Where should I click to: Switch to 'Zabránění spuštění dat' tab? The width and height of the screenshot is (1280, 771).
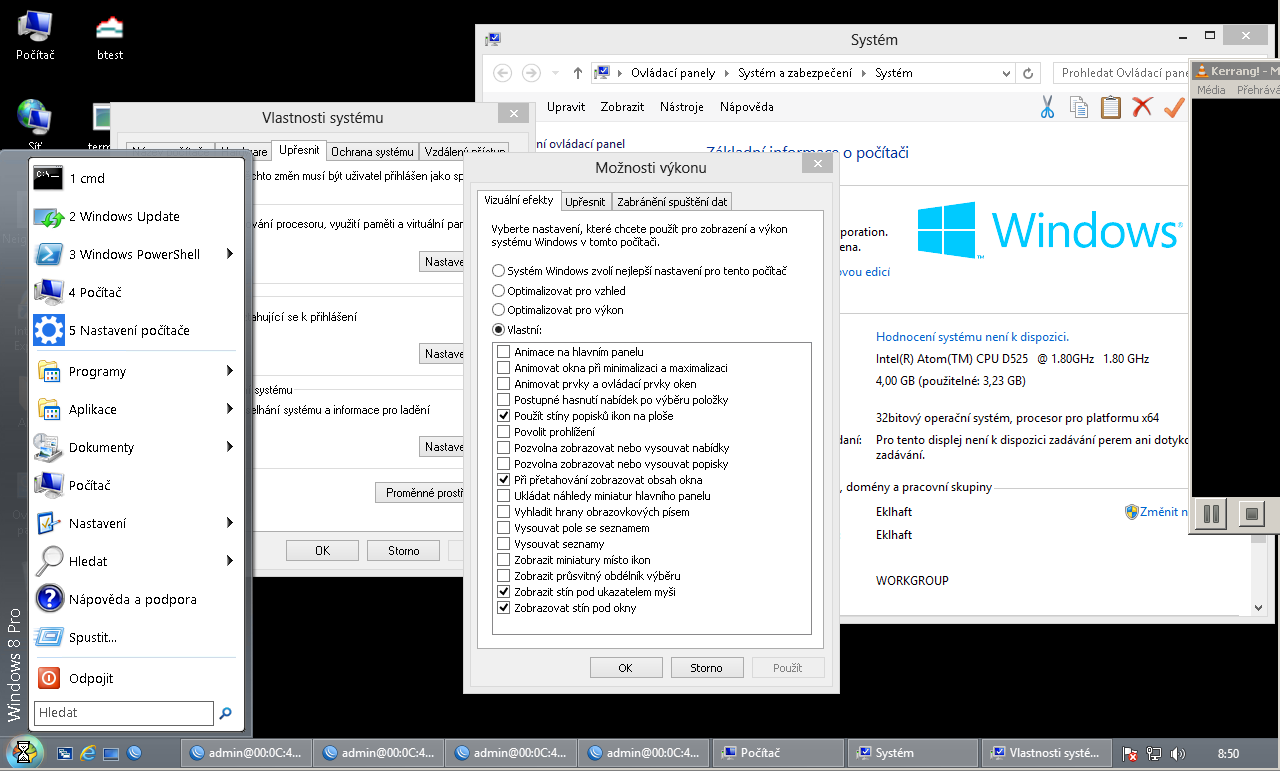click(x=672, y=202)
